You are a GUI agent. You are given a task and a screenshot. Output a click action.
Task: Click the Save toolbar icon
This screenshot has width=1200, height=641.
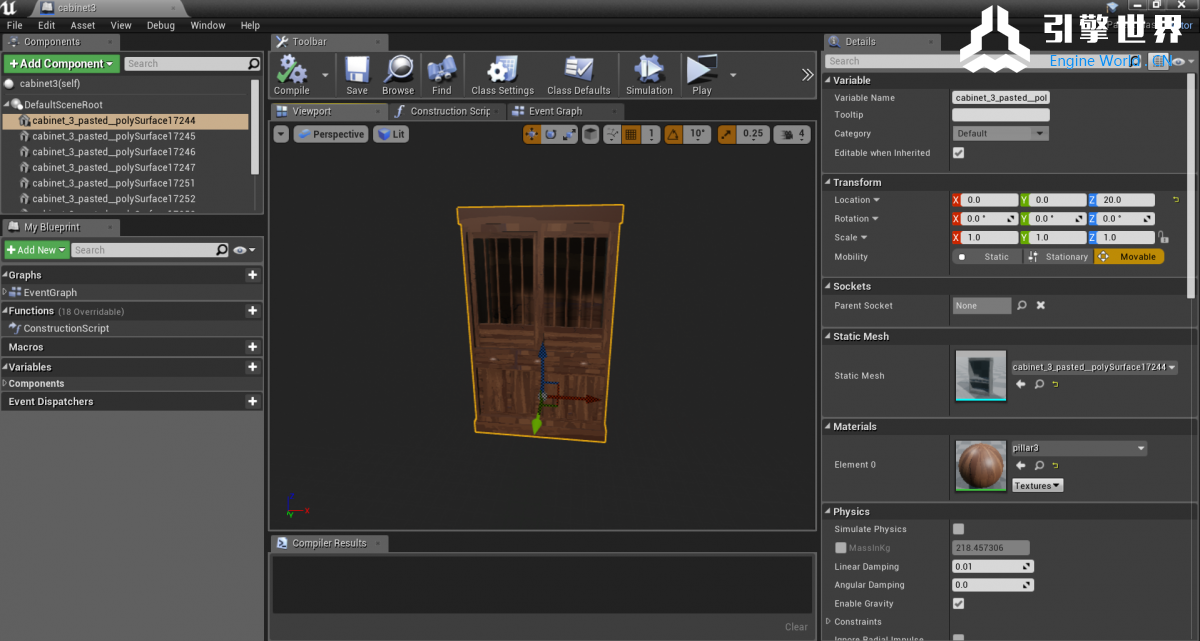click(357, 75)
